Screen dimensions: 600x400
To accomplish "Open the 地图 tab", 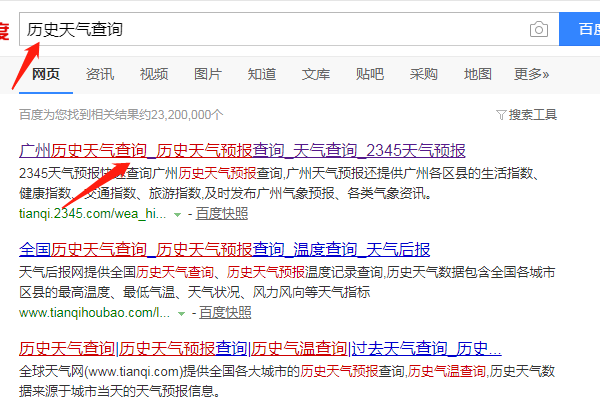I will click(478, 74).
